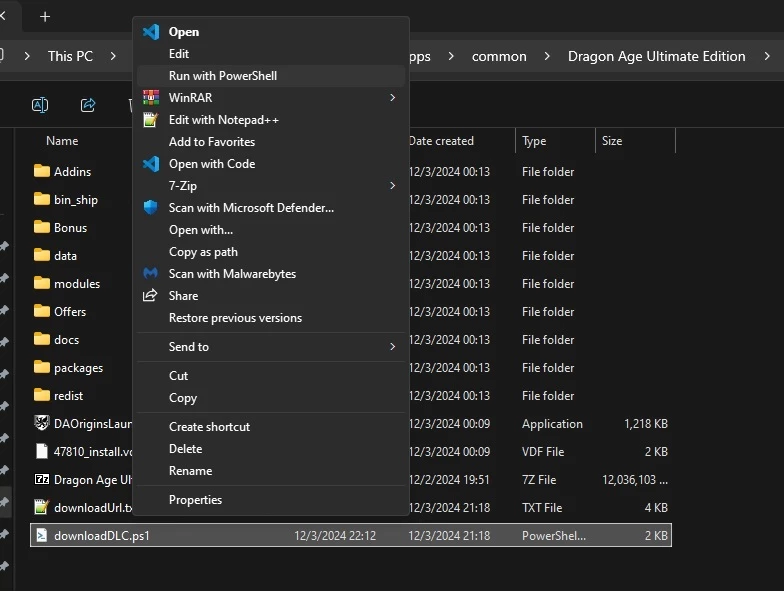Screen dimensions: 784x592
Task: Select Copy as path
Action: pos(271,252)
